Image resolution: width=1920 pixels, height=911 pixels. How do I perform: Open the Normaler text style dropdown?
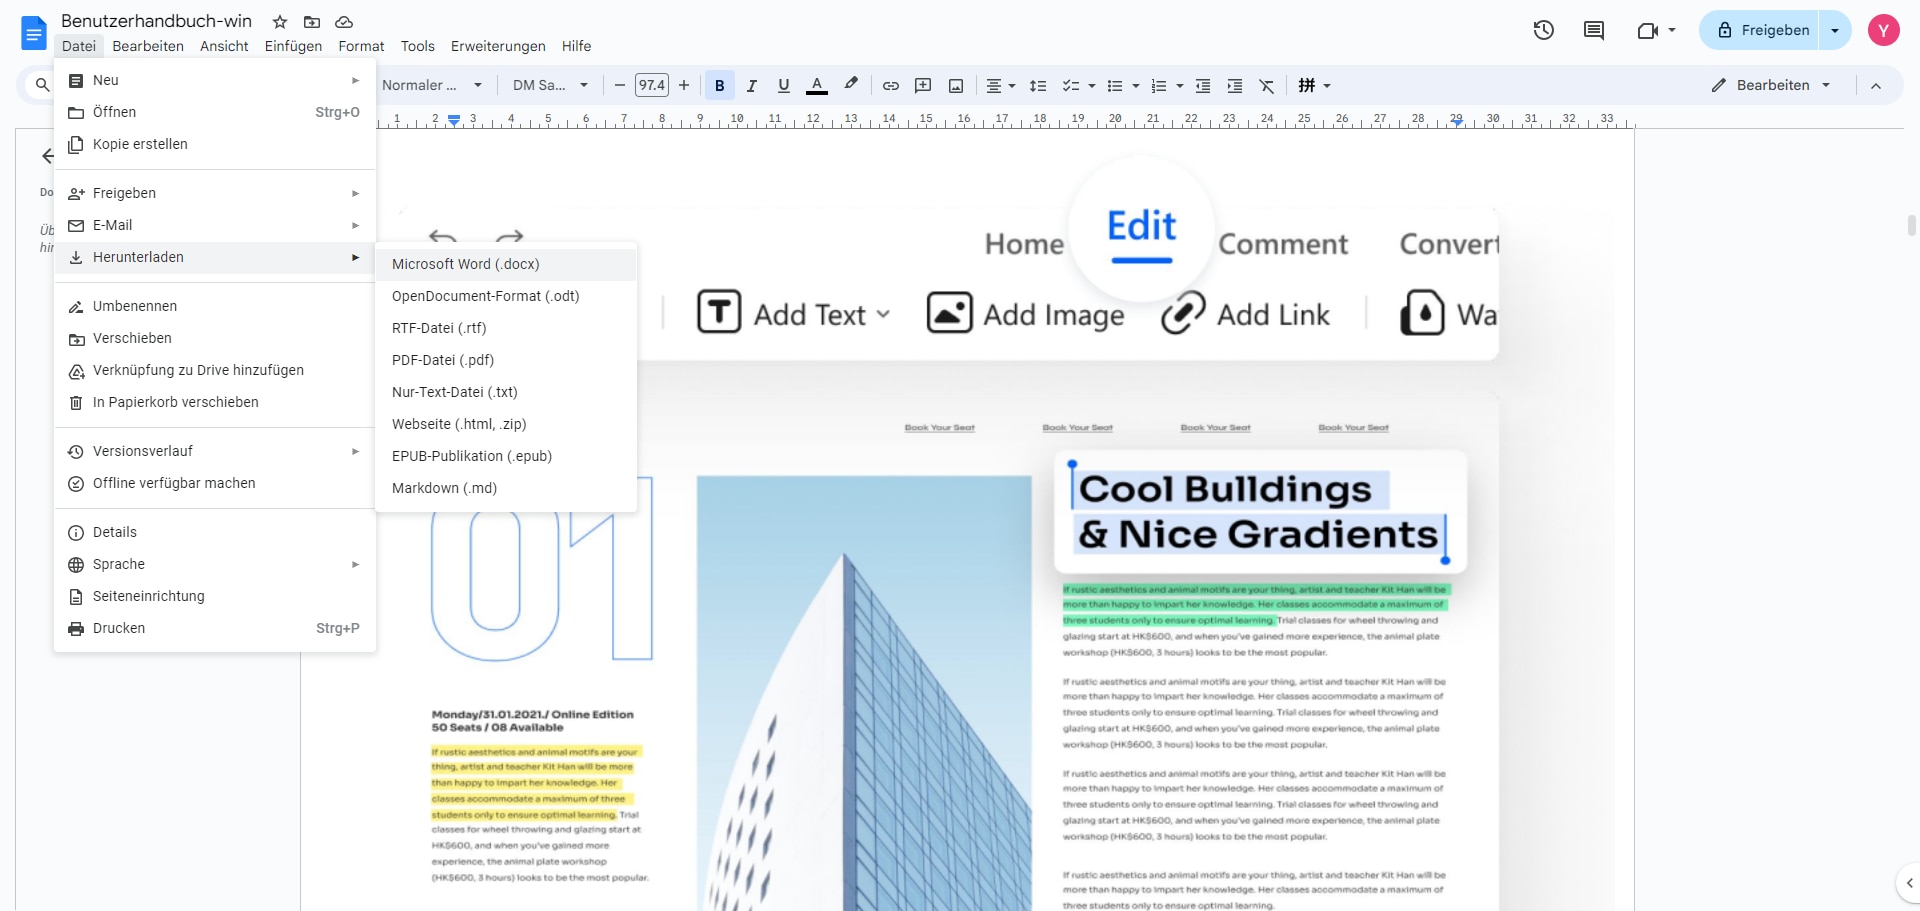(432, 86)
